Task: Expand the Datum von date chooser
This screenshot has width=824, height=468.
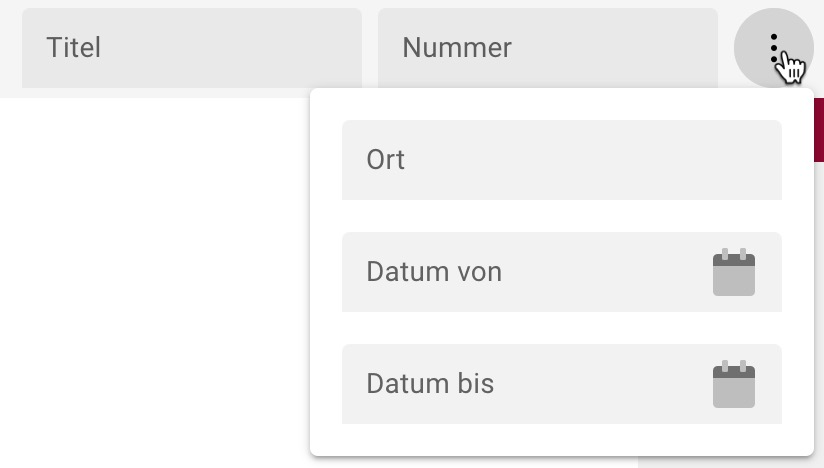Action: click(x=733, y=273)
